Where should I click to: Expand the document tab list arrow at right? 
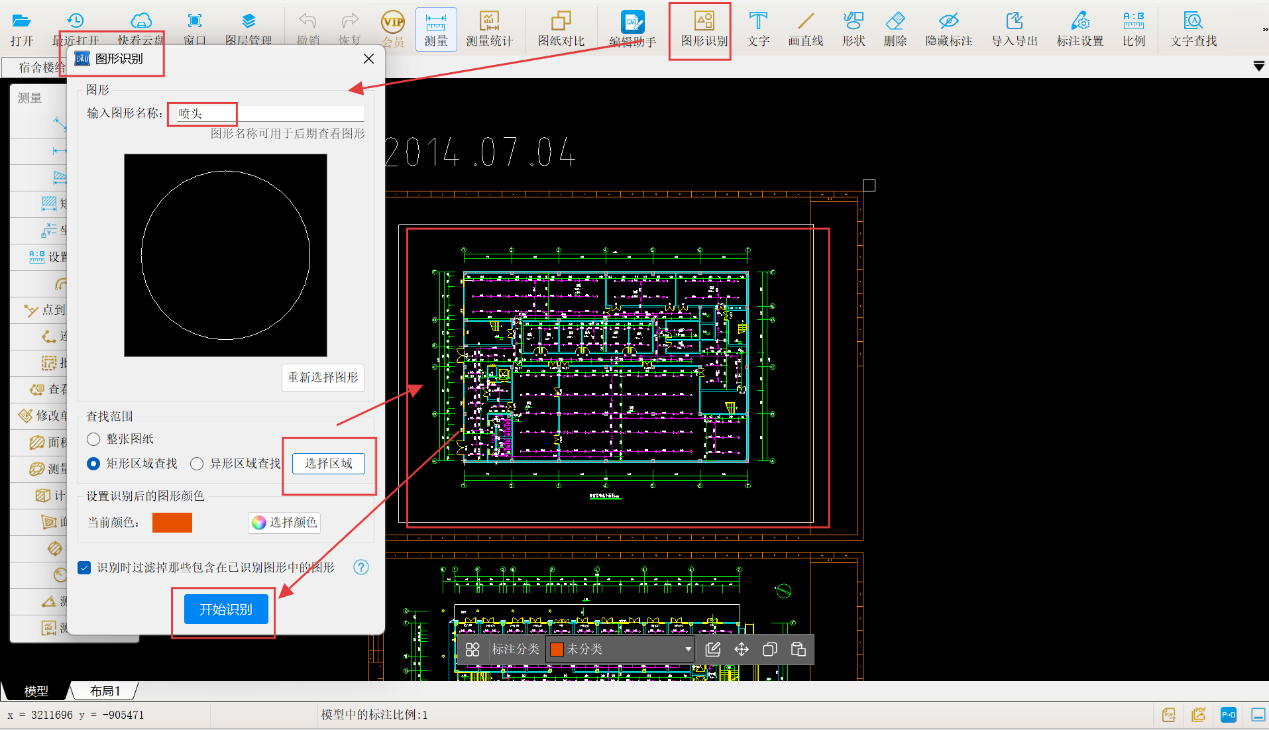pyautogui.click(x=1258, y=66)
